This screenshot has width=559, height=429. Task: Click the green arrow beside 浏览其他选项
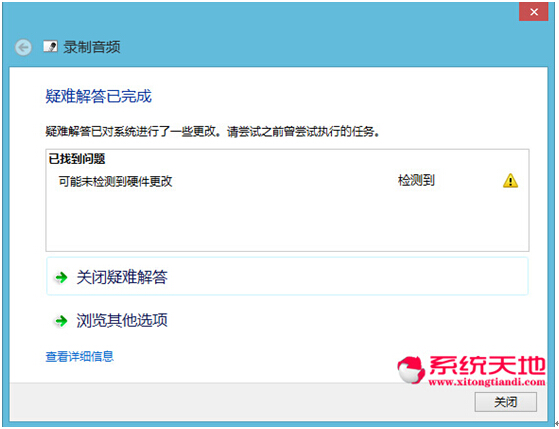click(61, 321)
